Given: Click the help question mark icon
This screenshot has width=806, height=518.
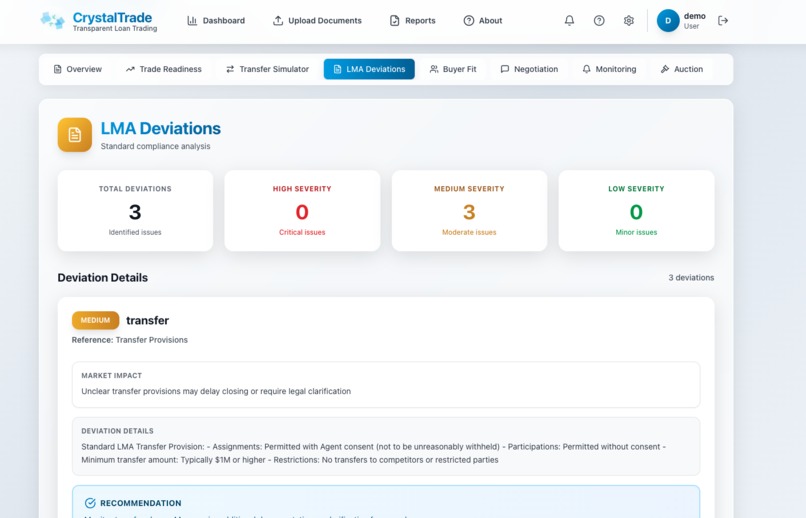Looking at the screenshot, I should click(599, 21).
